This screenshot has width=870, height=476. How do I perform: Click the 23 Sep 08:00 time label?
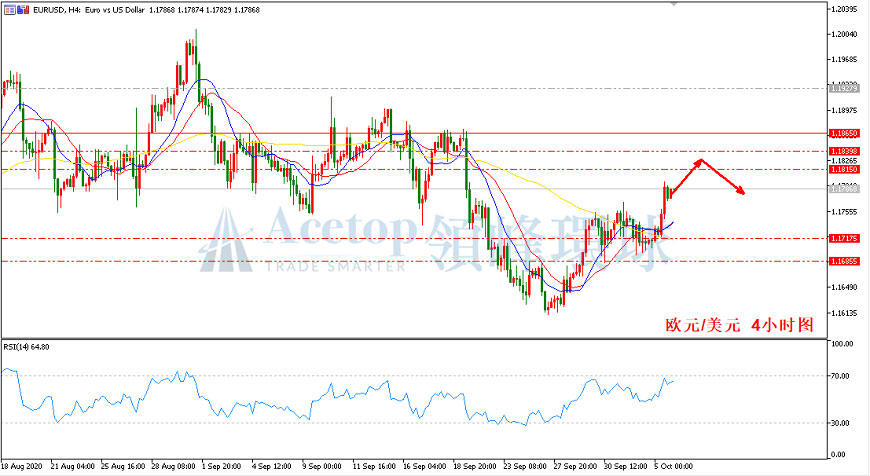pos(525,467)
